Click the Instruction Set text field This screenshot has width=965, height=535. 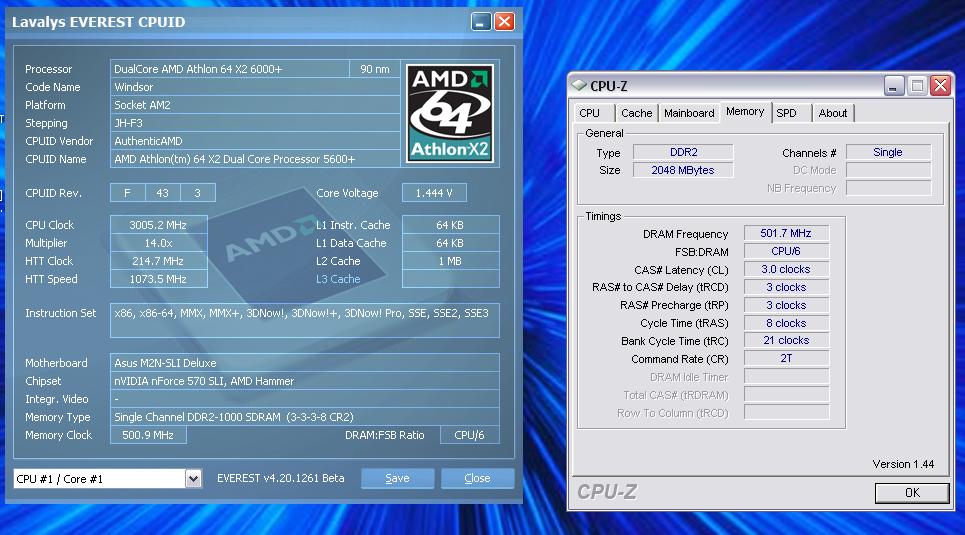point(305,320)
